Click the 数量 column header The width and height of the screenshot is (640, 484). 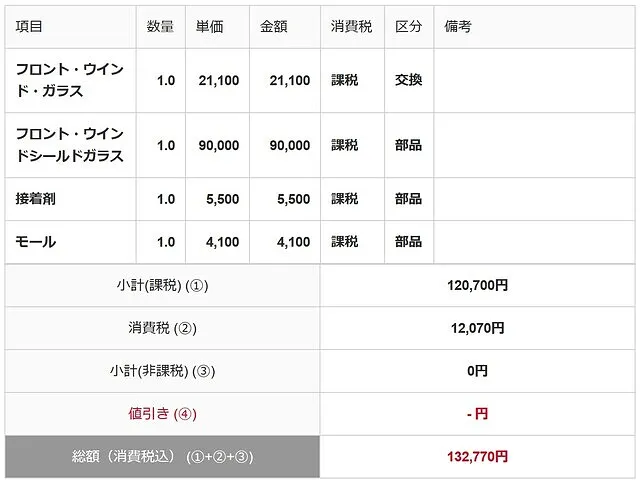(159, 26)
